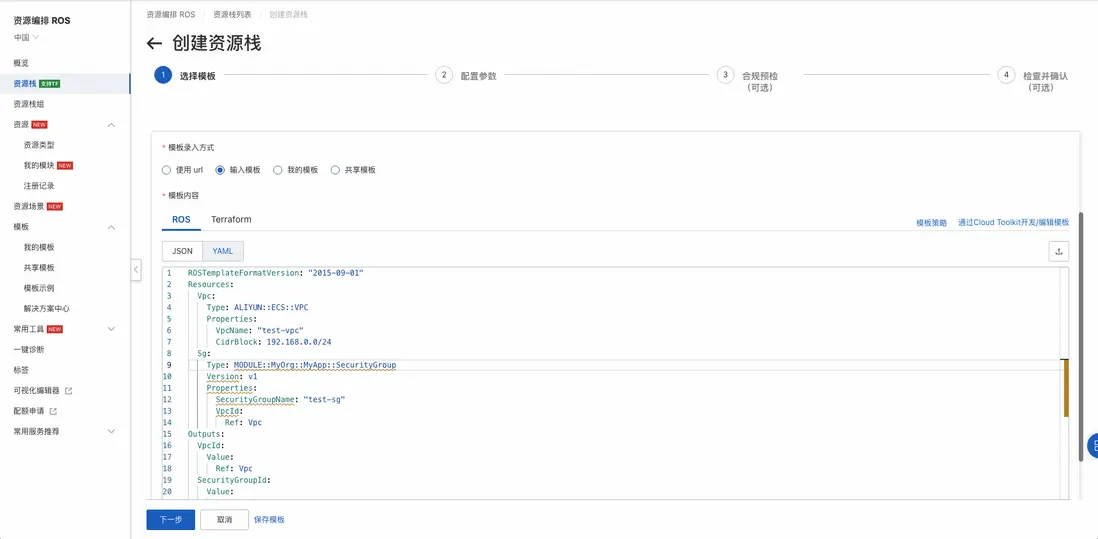This screenshot has width=1098, height=539.
Task: Open the ROS template tab
Action: tap(181, 219)
